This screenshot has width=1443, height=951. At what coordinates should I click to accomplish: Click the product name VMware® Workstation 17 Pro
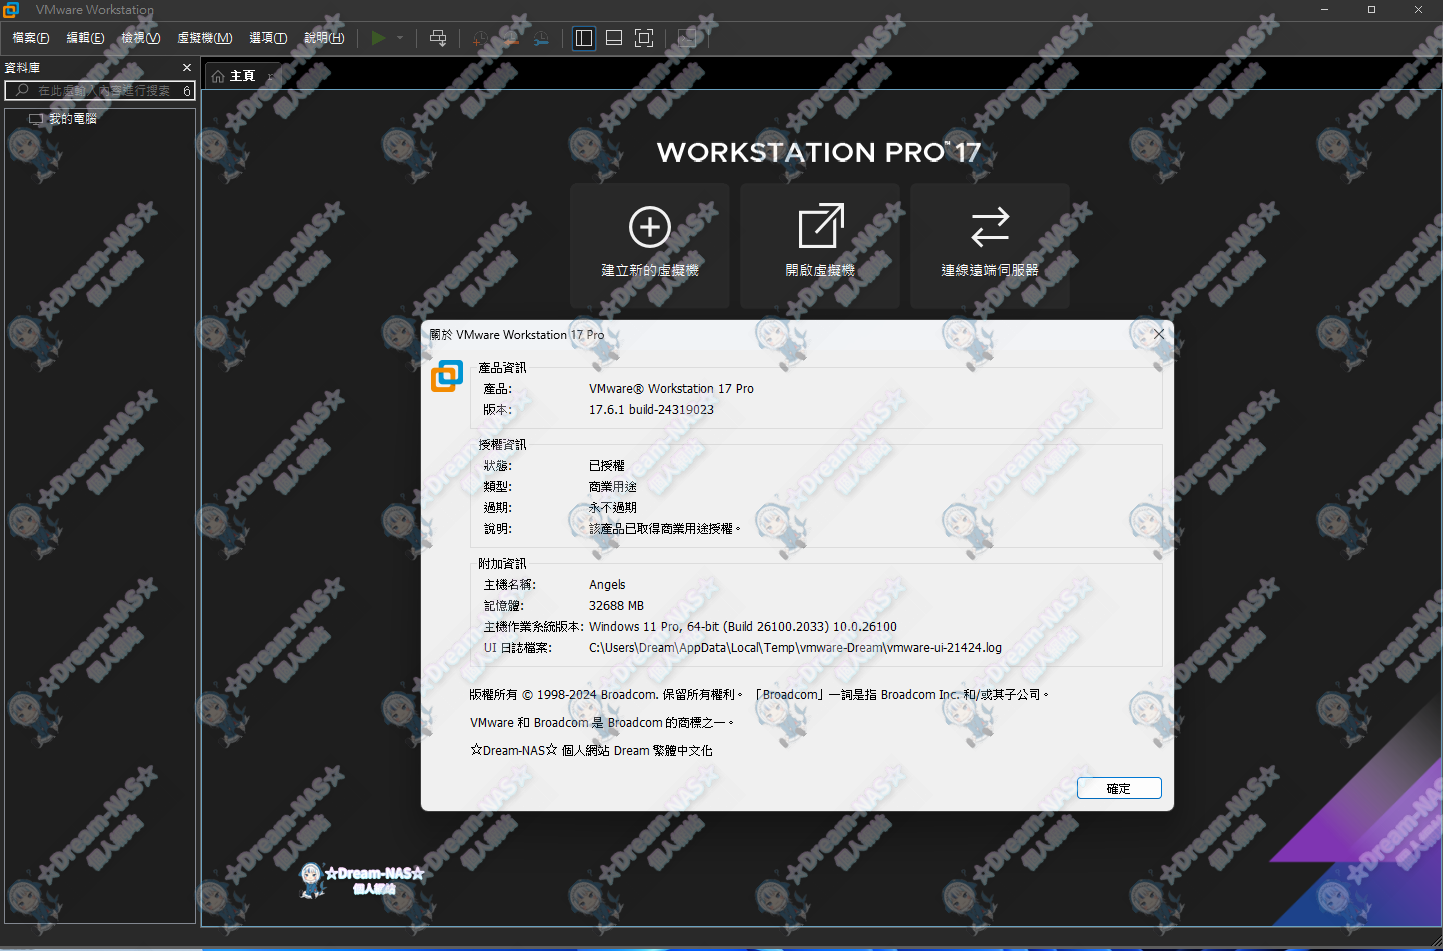pyautogui.click(x=671, y=389)
